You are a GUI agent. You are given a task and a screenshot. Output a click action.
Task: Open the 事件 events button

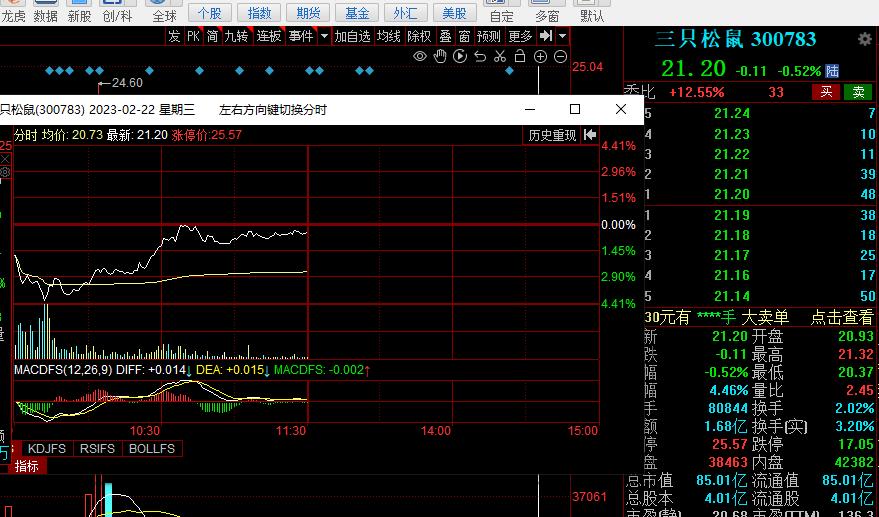301,36
